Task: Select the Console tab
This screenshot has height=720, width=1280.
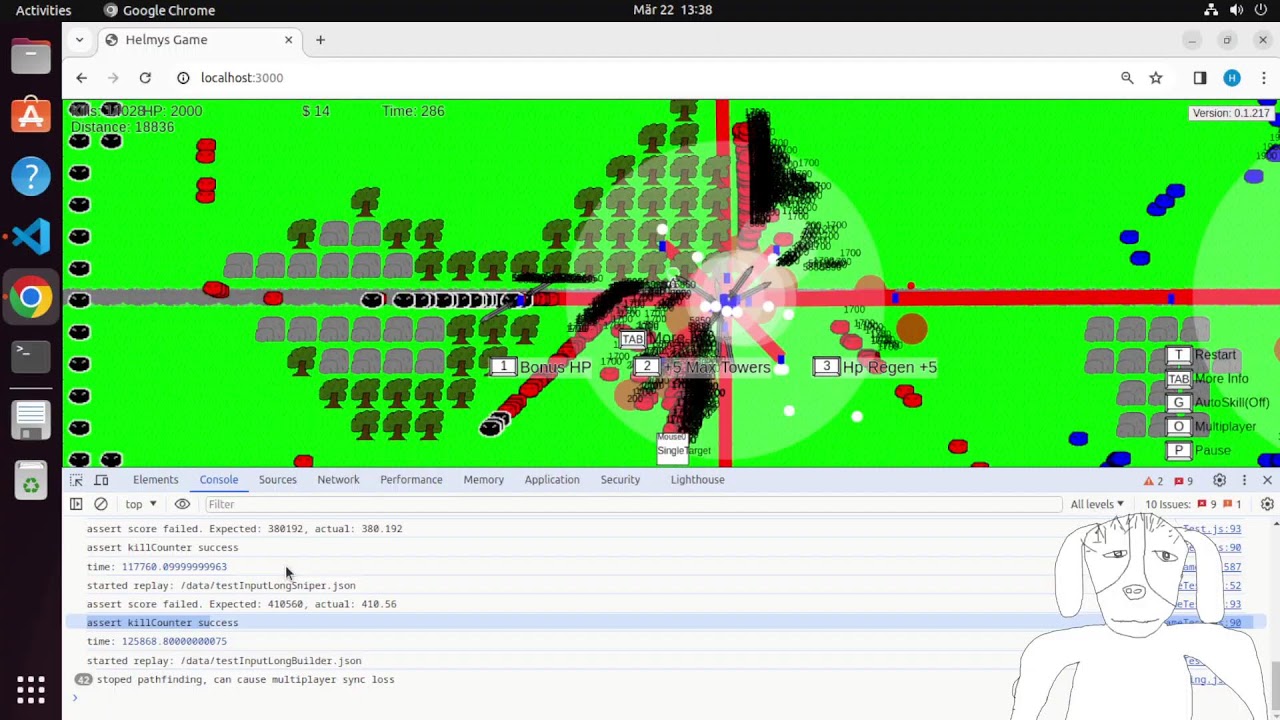Action: (x=218, y=480)
